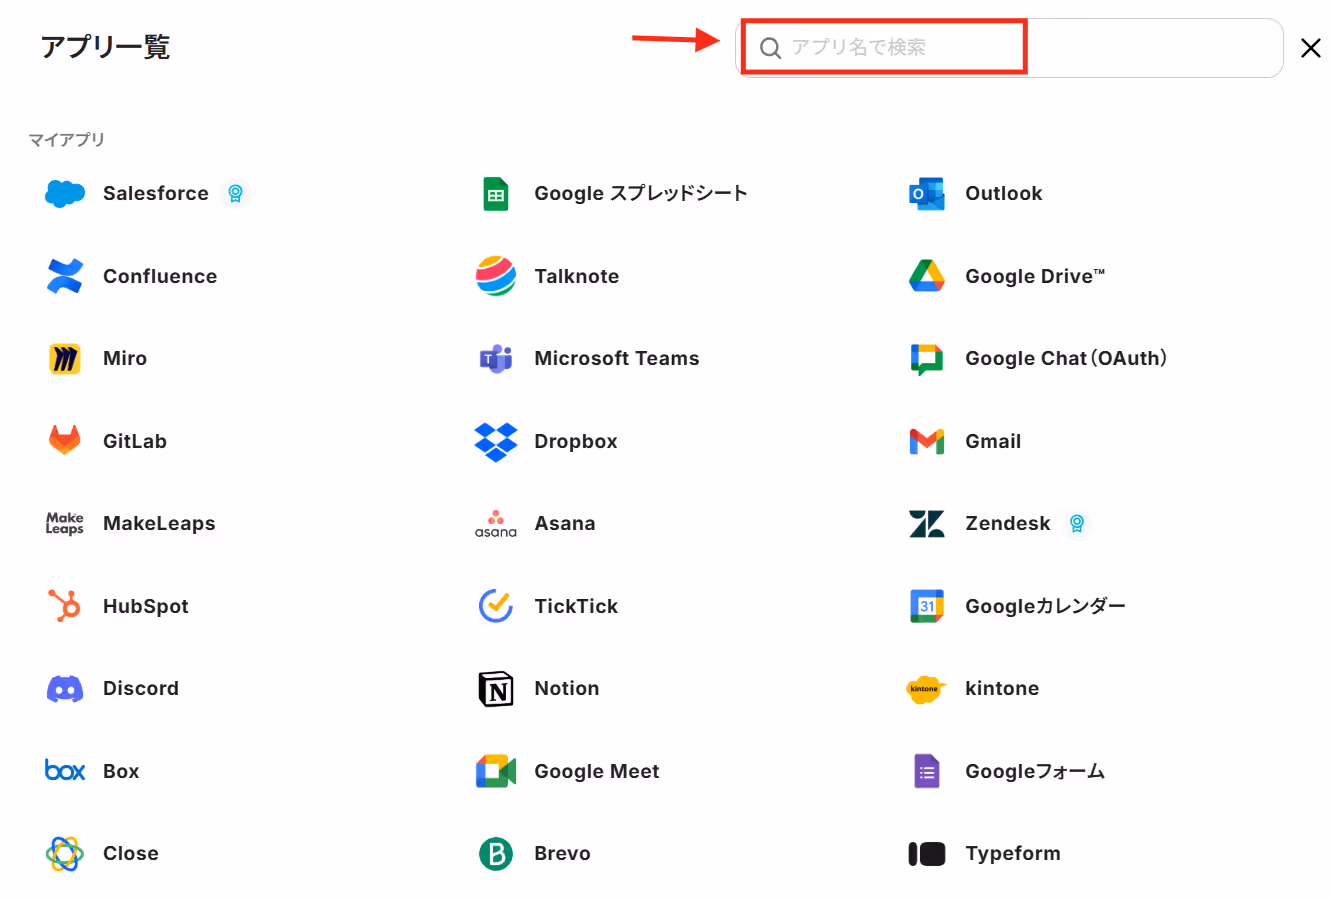Click the Google Sheets icon
1331x900 pixels.
tap(496, 194)
